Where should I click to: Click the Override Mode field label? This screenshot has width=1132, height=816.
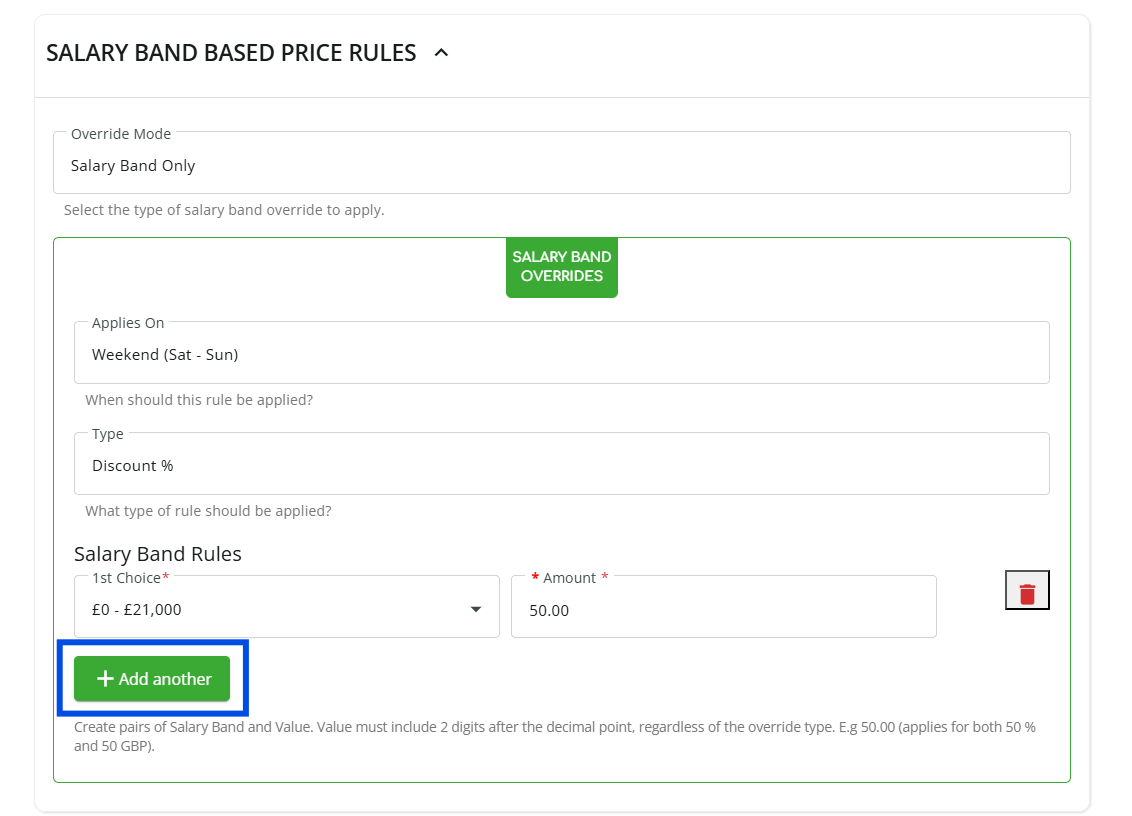(x=121, y=134)
